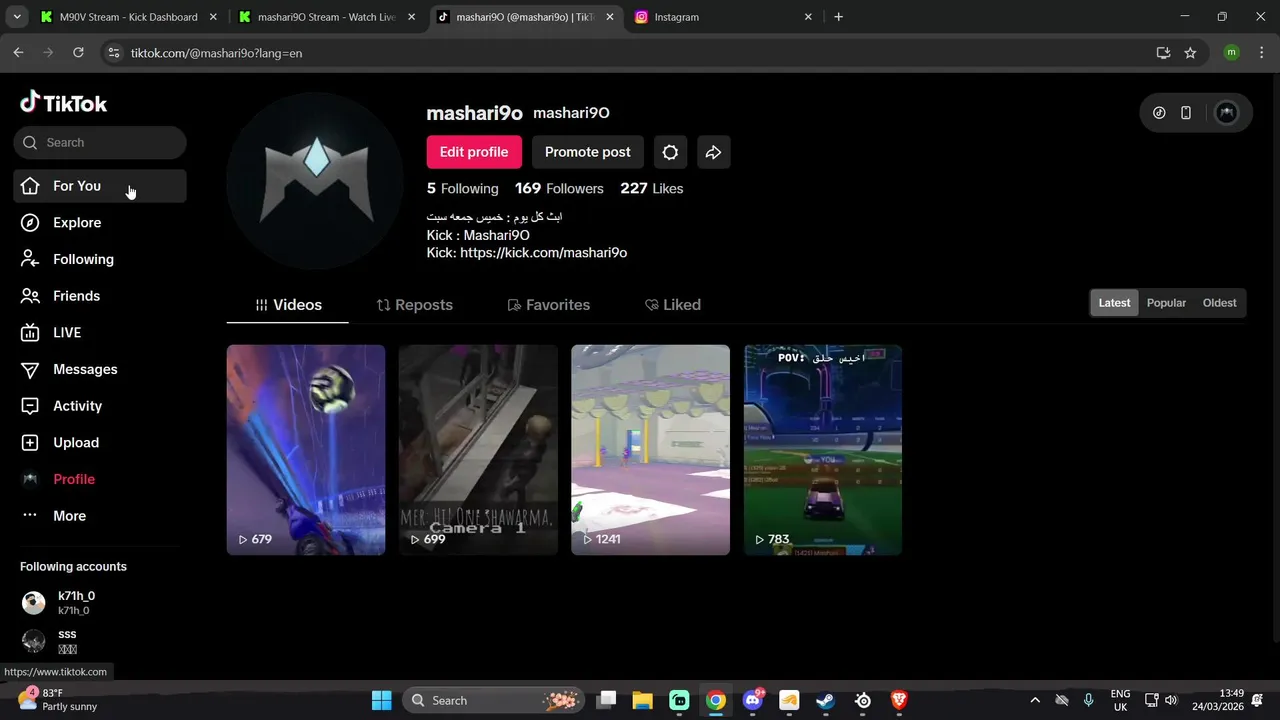This screenshot has height=720, width=1280.
Task: Switch to the Reposts tab
Action: coord(414,305)
